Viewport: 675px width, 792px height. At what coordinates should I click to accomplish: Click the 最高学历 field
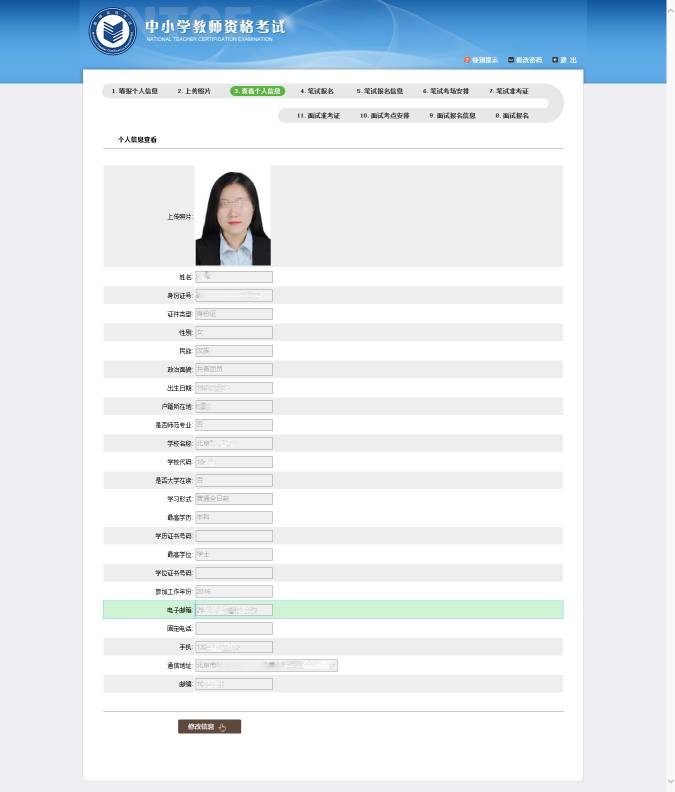click(234, 518)
